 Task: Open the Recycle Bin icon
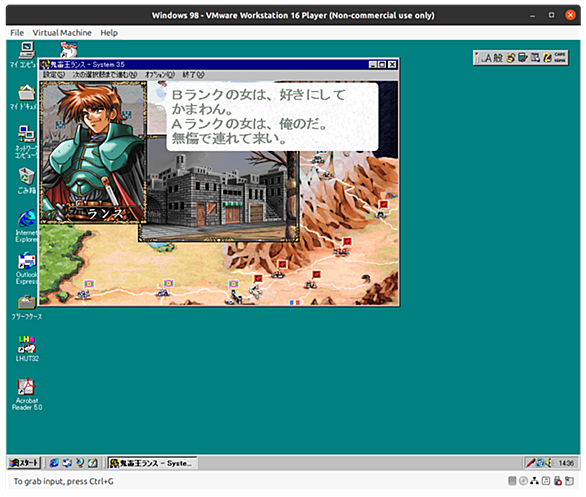(27, 176)
